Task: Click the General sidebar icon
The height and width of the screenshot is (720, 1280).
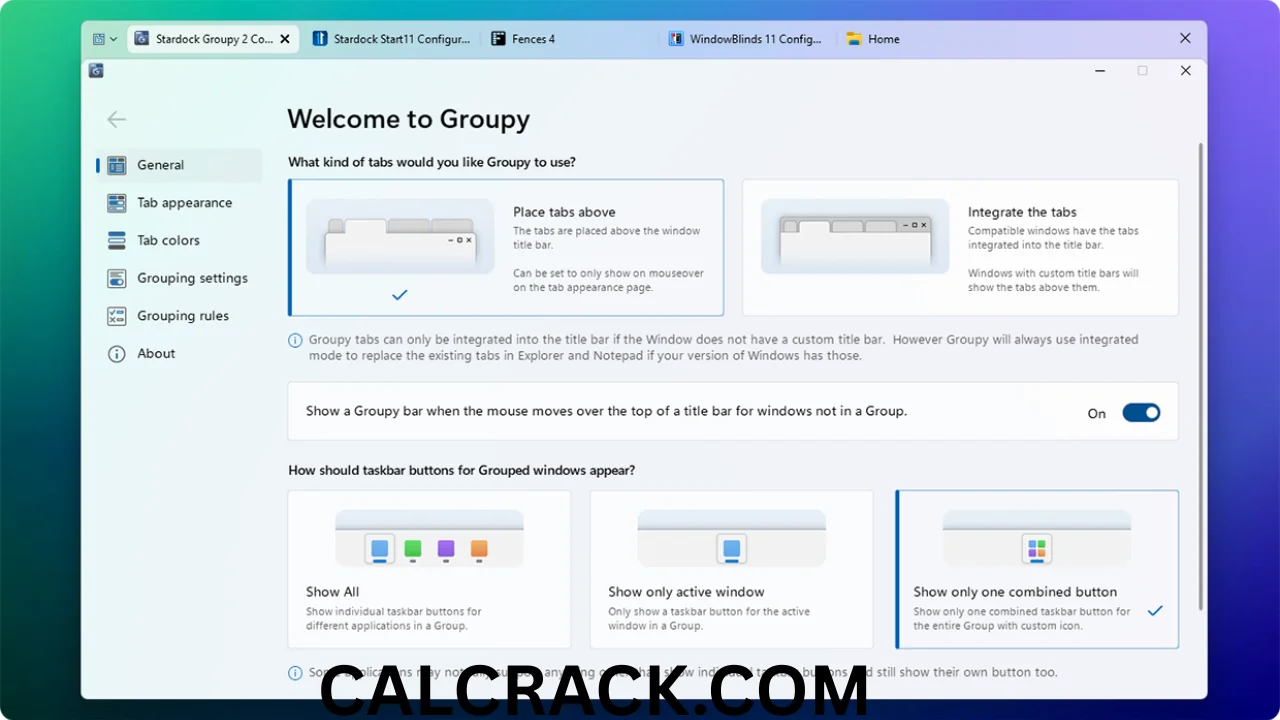Action: point(117,165)
